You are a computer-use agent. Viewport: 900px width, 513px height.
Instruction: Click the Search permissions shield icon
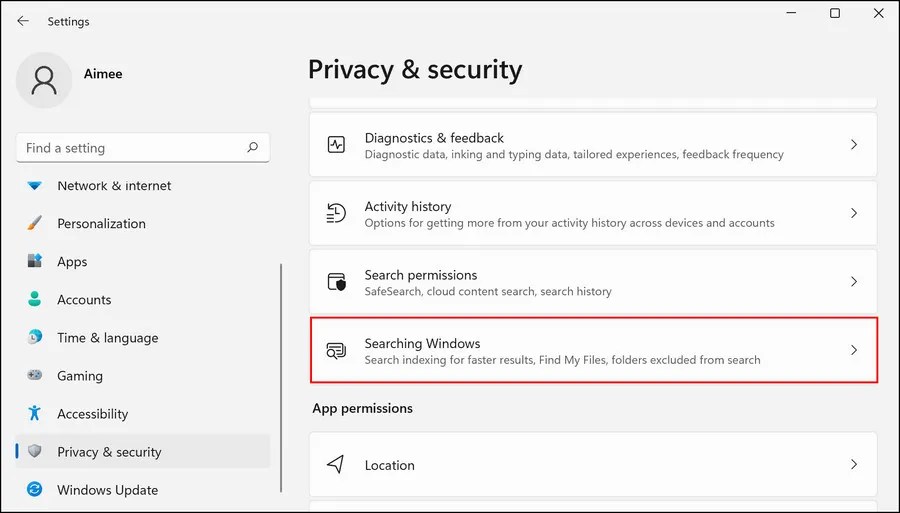tap(336, 282)
